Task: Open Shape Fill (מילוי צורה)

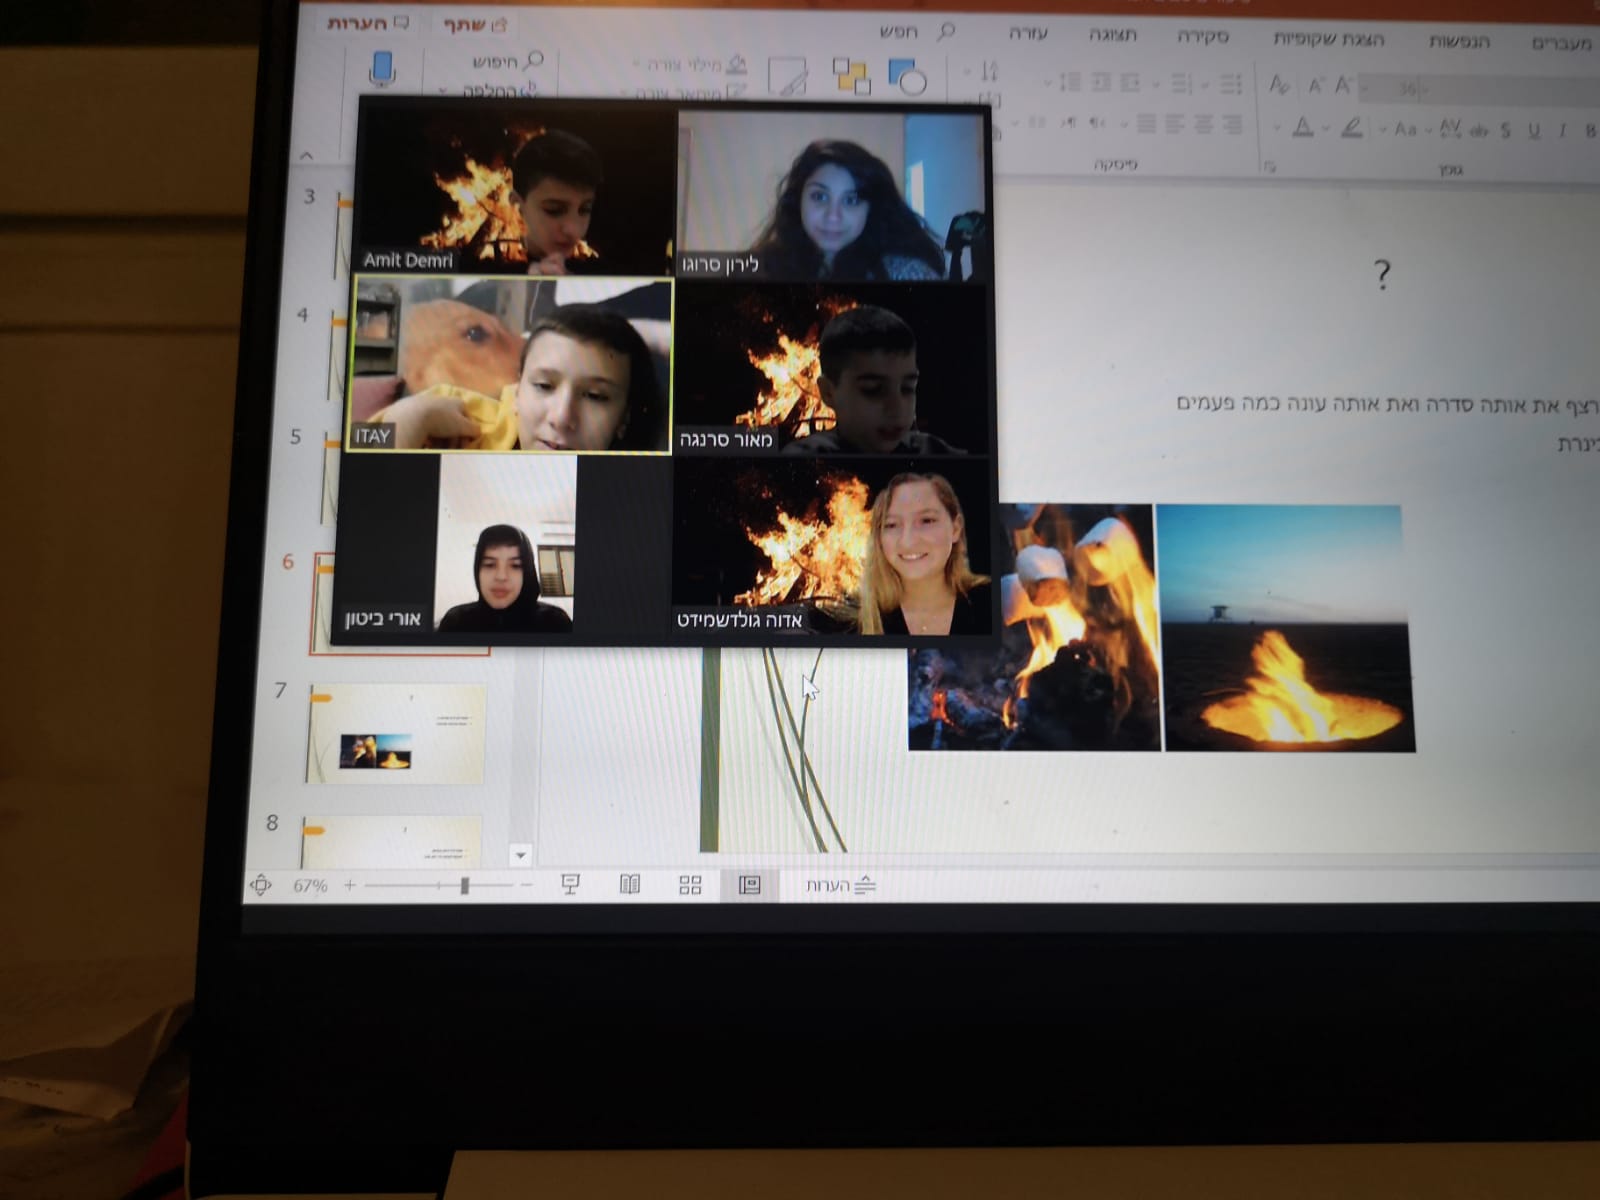Action: [x=692, y=66]
